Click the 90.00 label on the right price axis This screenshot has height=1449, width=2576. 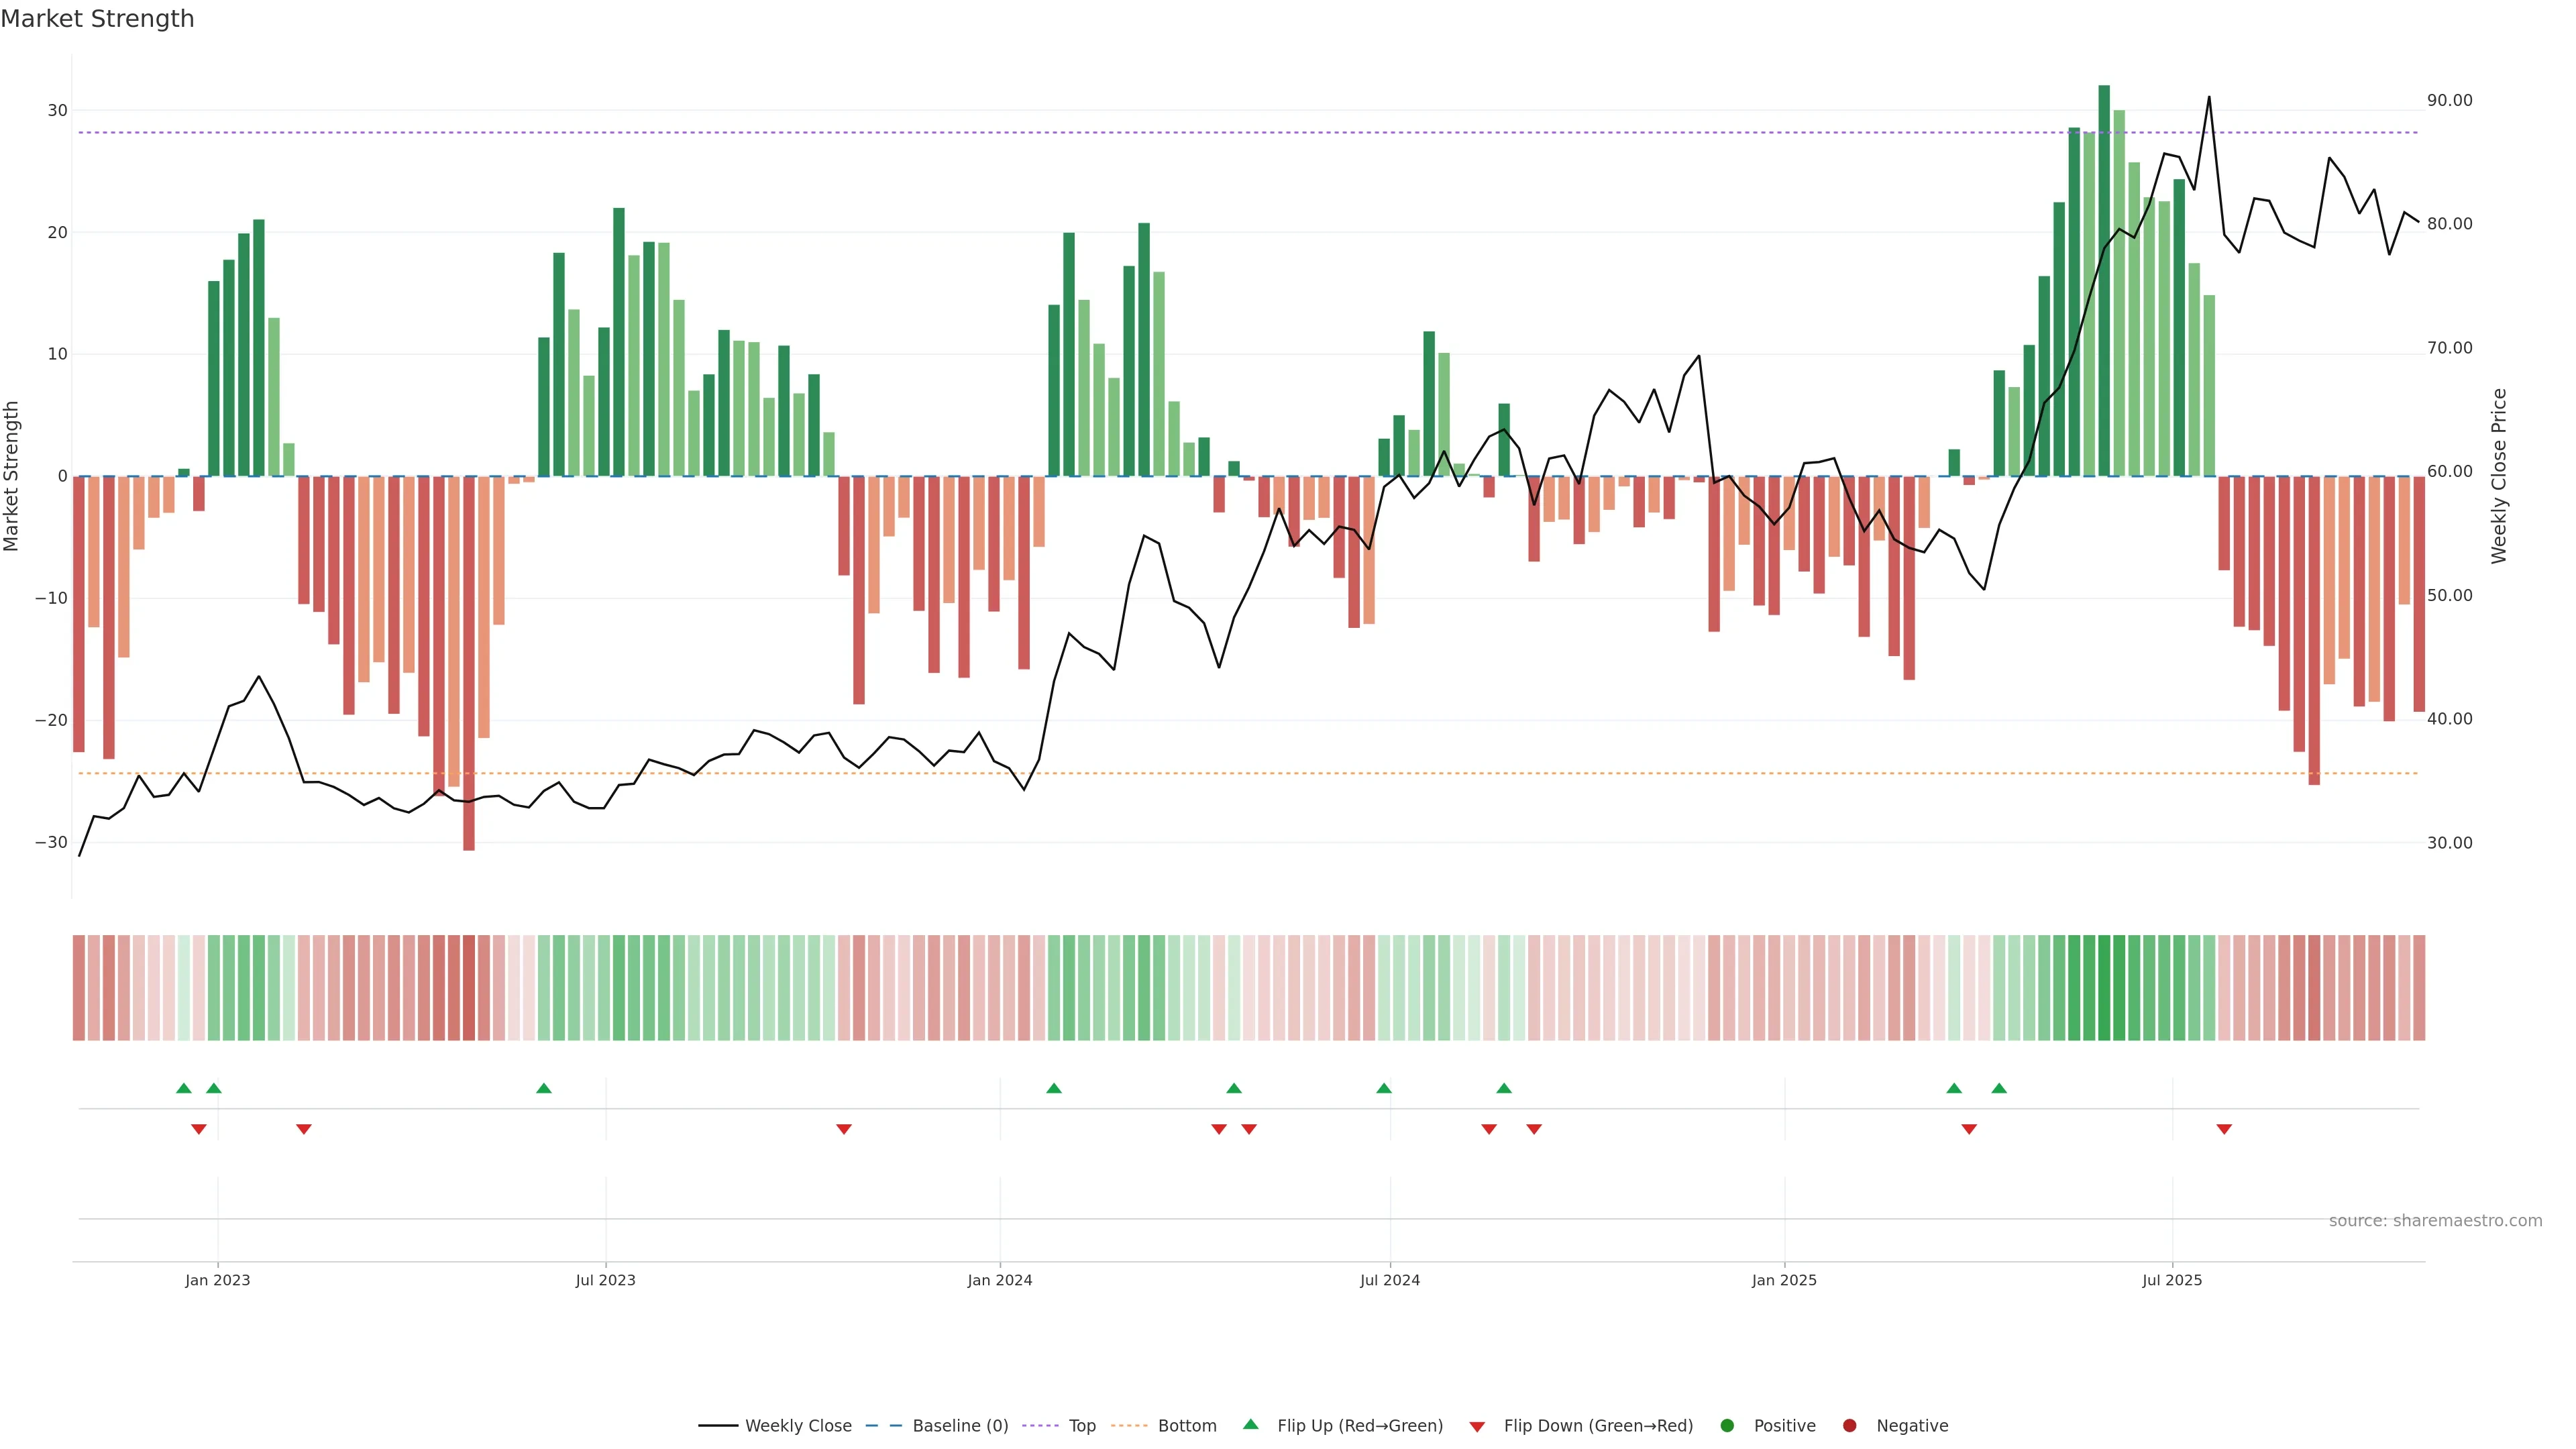point(2449,100)
